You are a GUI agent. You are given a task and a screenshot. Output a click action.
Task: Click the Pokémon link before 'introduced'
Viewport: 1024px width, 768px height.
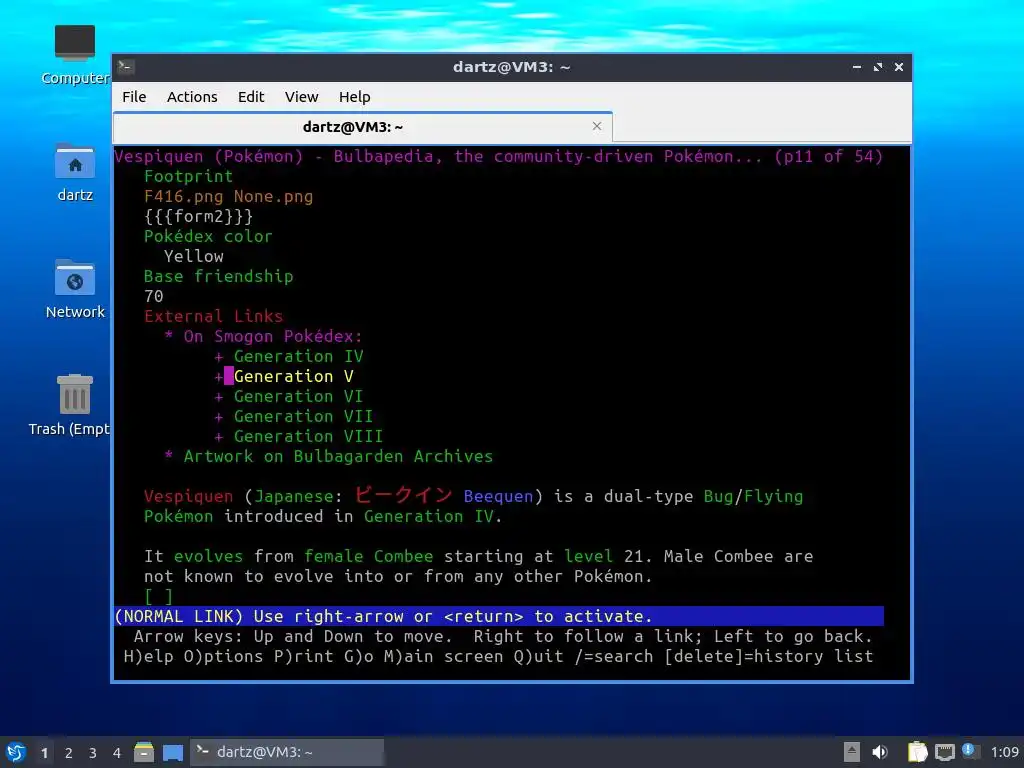tap(178, 517)
